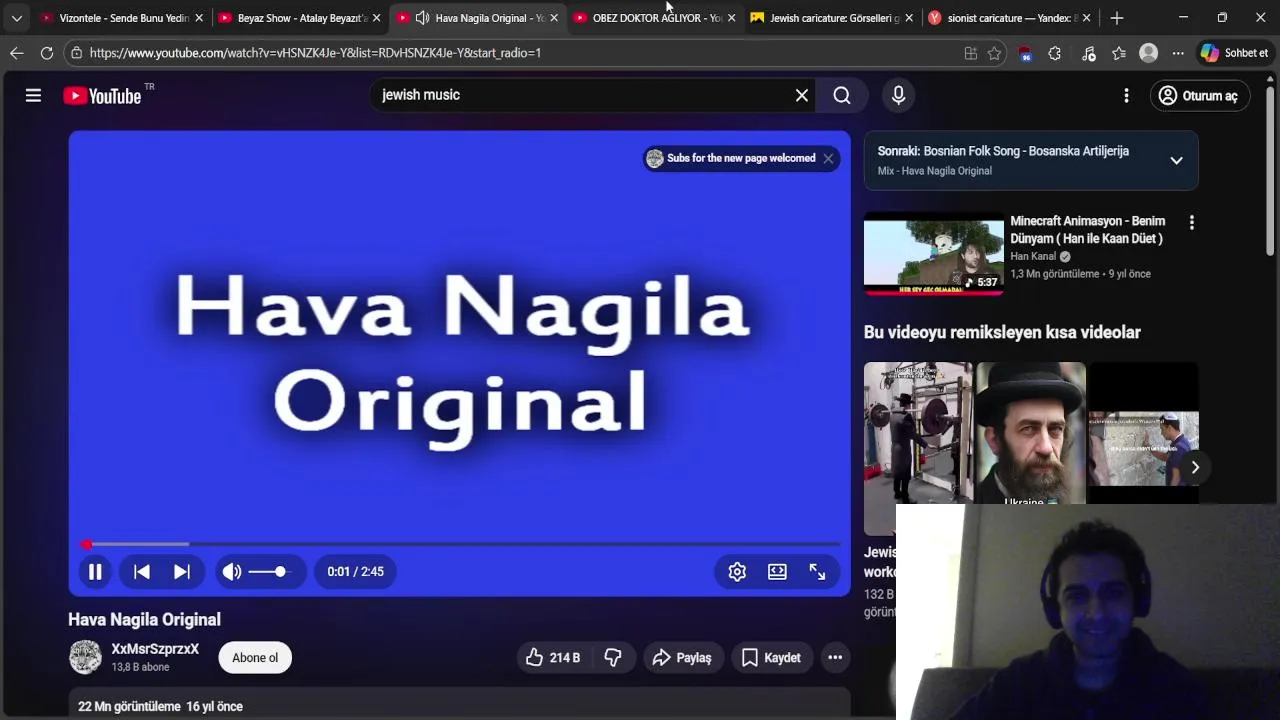Open the YouTube hamburger guide menu
Screen dimensions: 1280x720
pyautogui.click(x=33, y=95)
